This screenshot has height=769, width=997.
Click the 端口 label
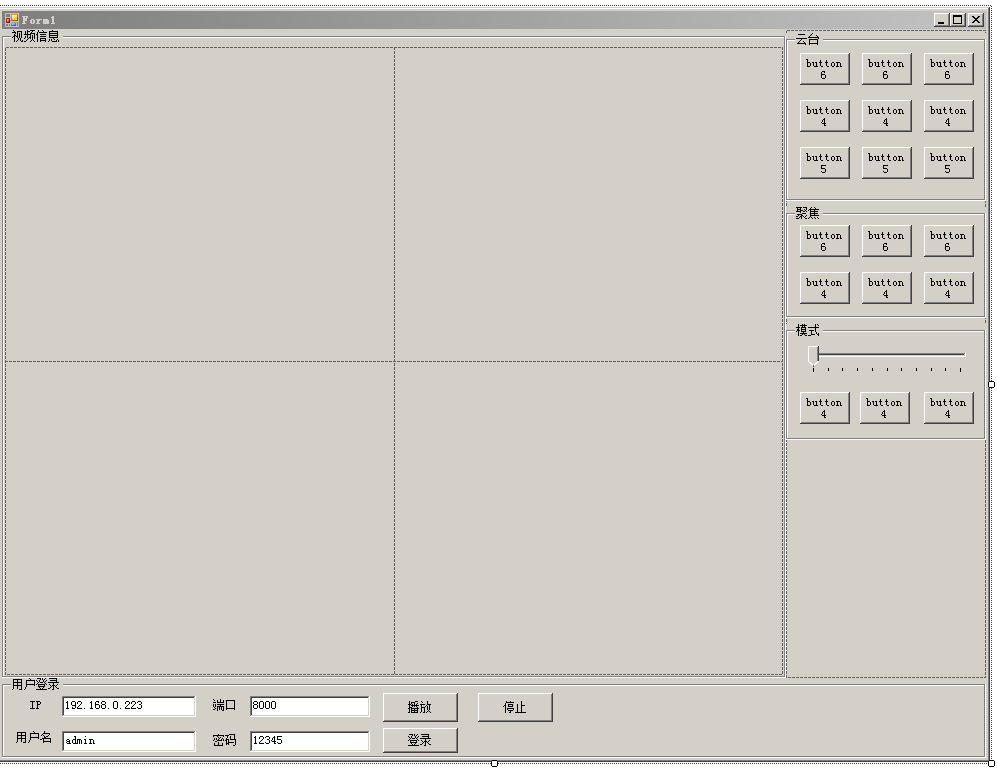click(x=224, y=705)
